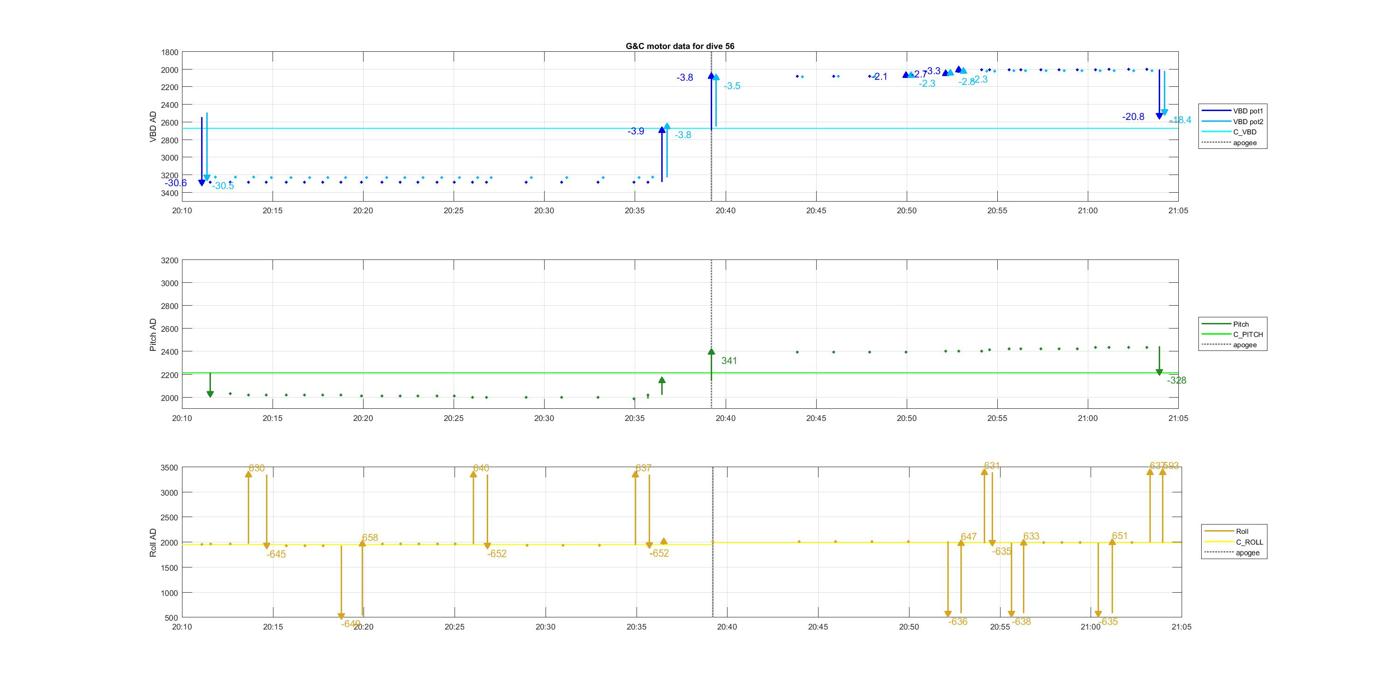Click the "-3.9" data label in VBD plot
This screenshot has height=693, width=1400.
pyautogui.click(x=636, y=131)
